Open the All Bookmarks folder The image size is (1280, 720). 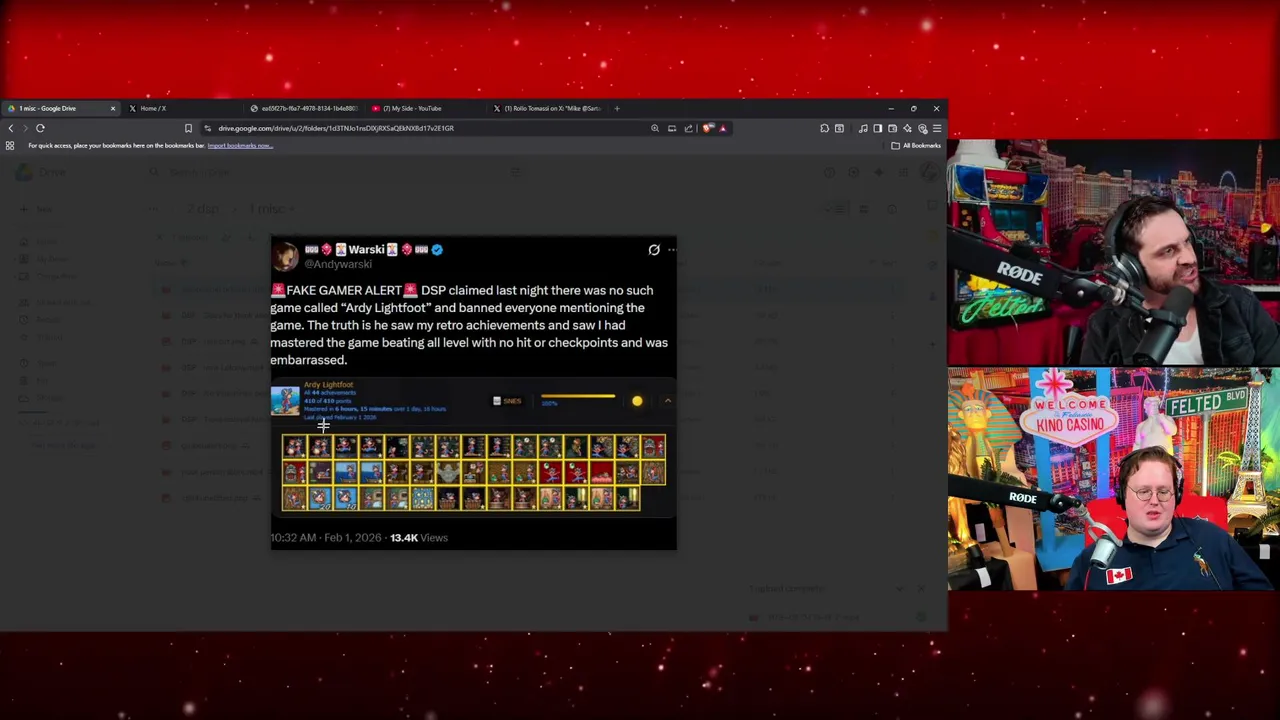click(916, 145)
